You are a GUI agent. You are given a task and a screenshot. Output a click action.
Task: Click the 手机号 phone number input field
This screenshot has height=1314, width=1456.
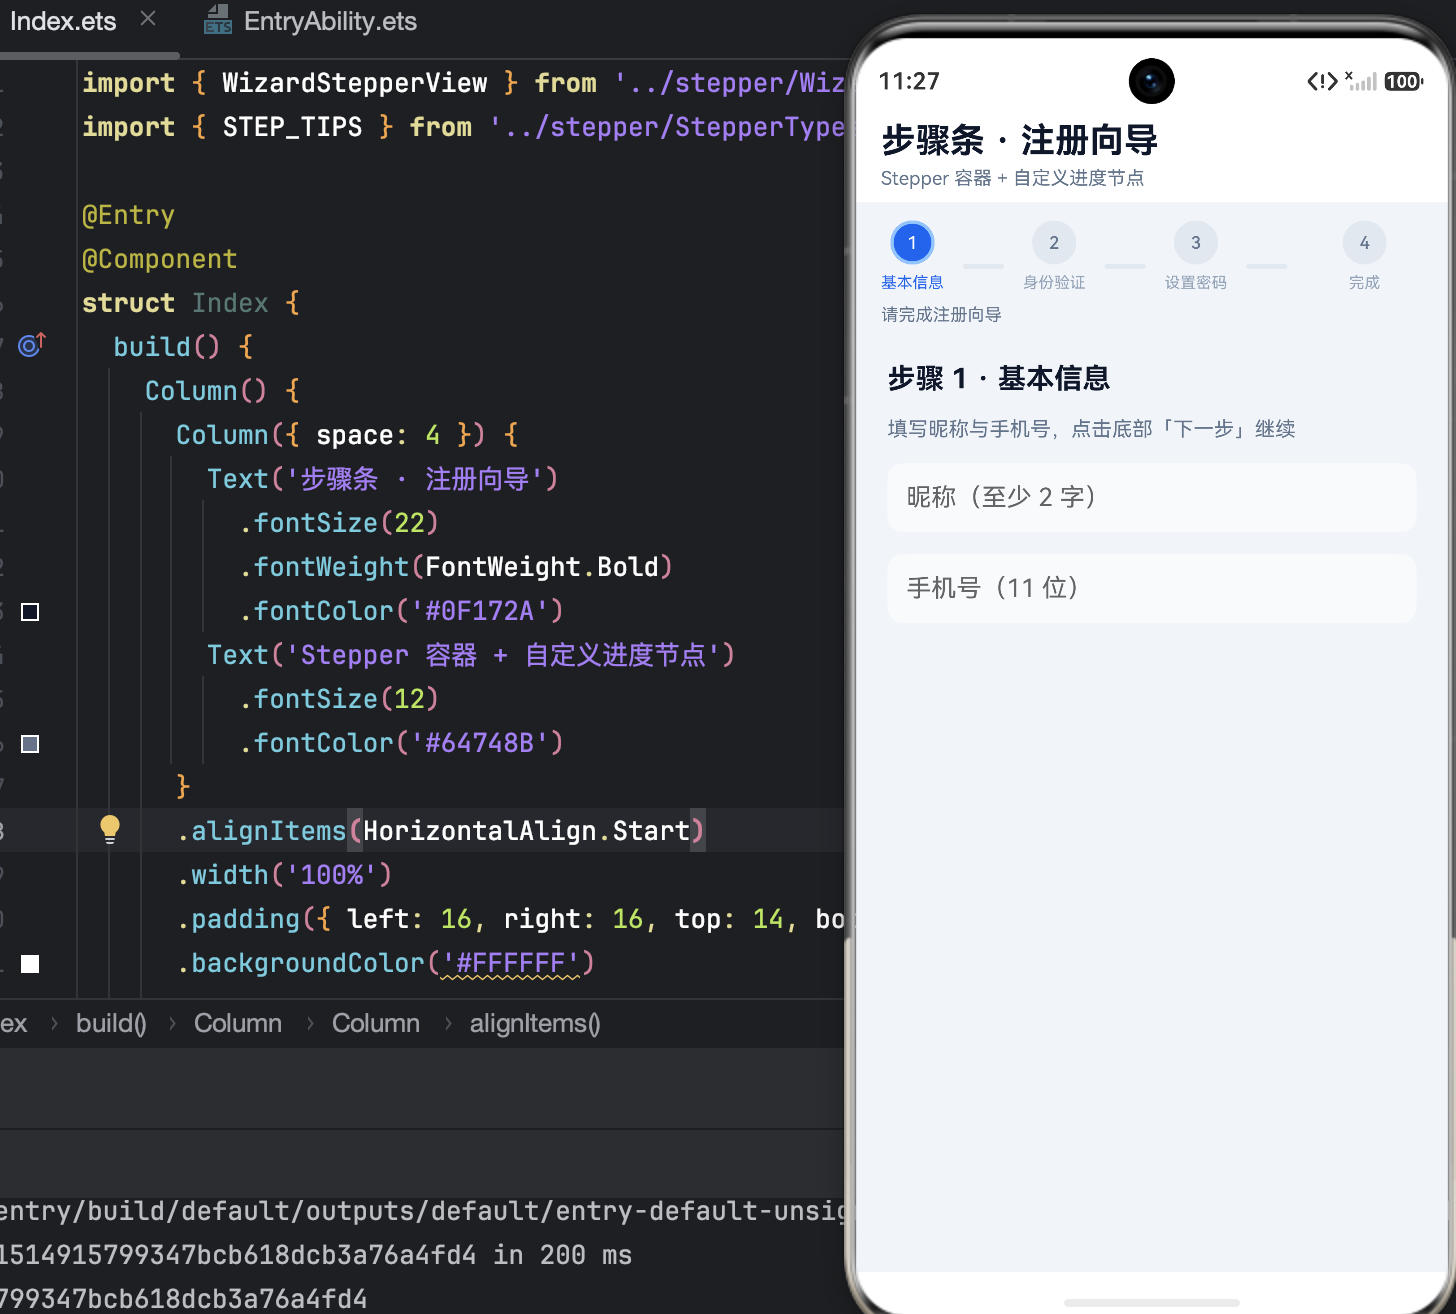pyautogui.click(x=1152, y=588)
